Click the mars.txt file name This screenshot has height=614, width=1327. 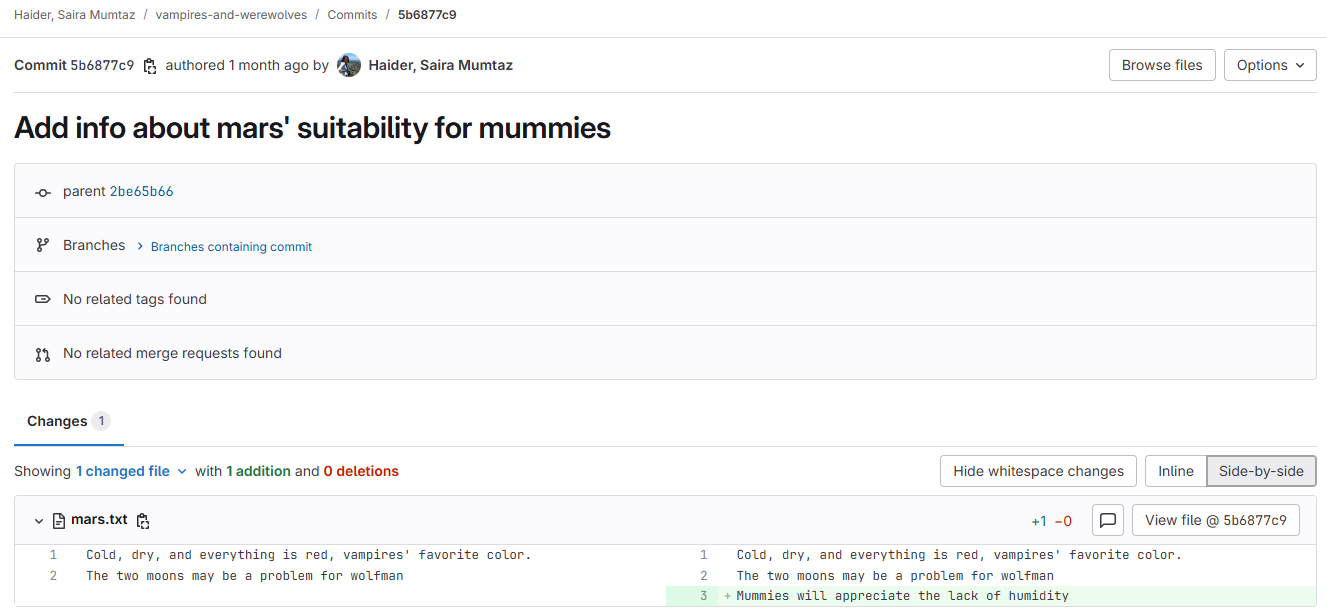coord(99,520)
